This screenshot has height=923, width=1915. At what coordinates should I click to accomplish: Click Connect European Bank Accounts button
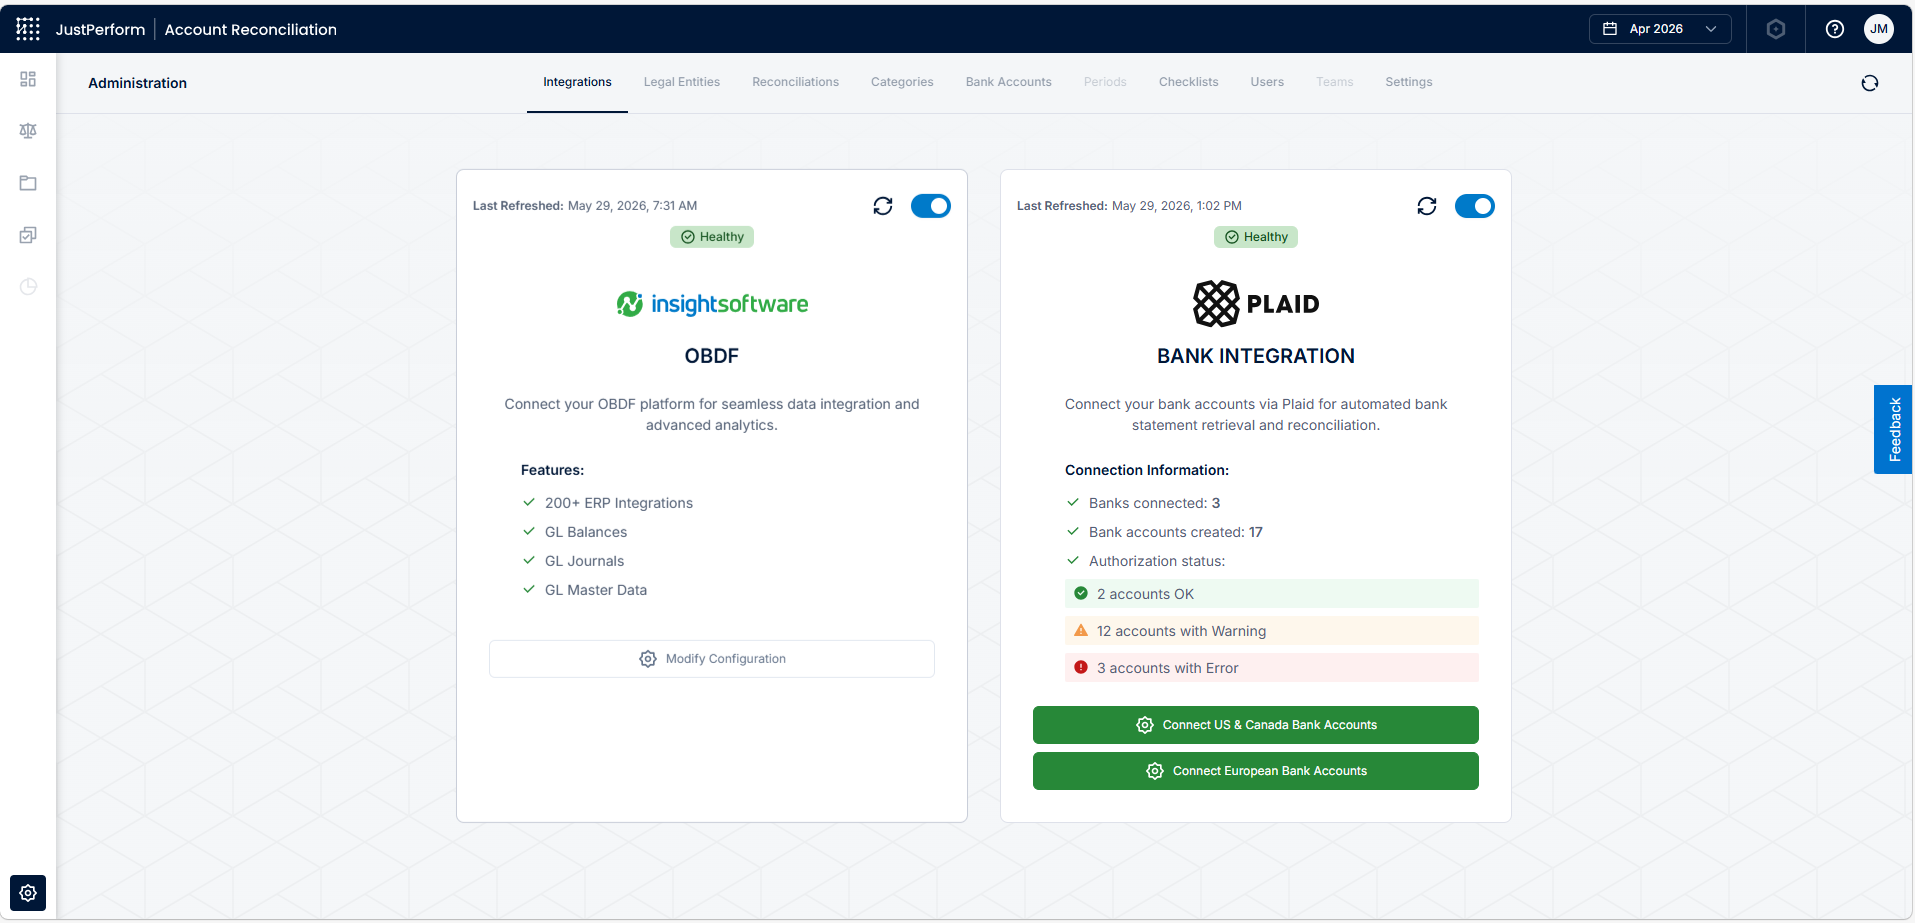pos(1256,771)
